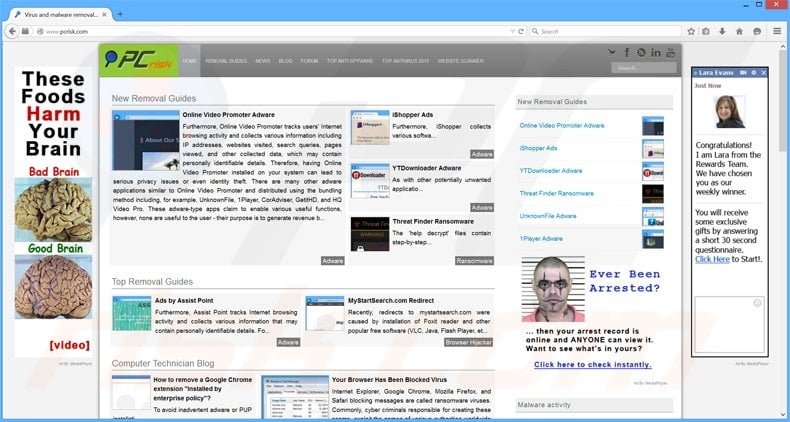Go to the Home page icon
The height and width of the screenshot is (422, 790).
[x=739, y=31]
